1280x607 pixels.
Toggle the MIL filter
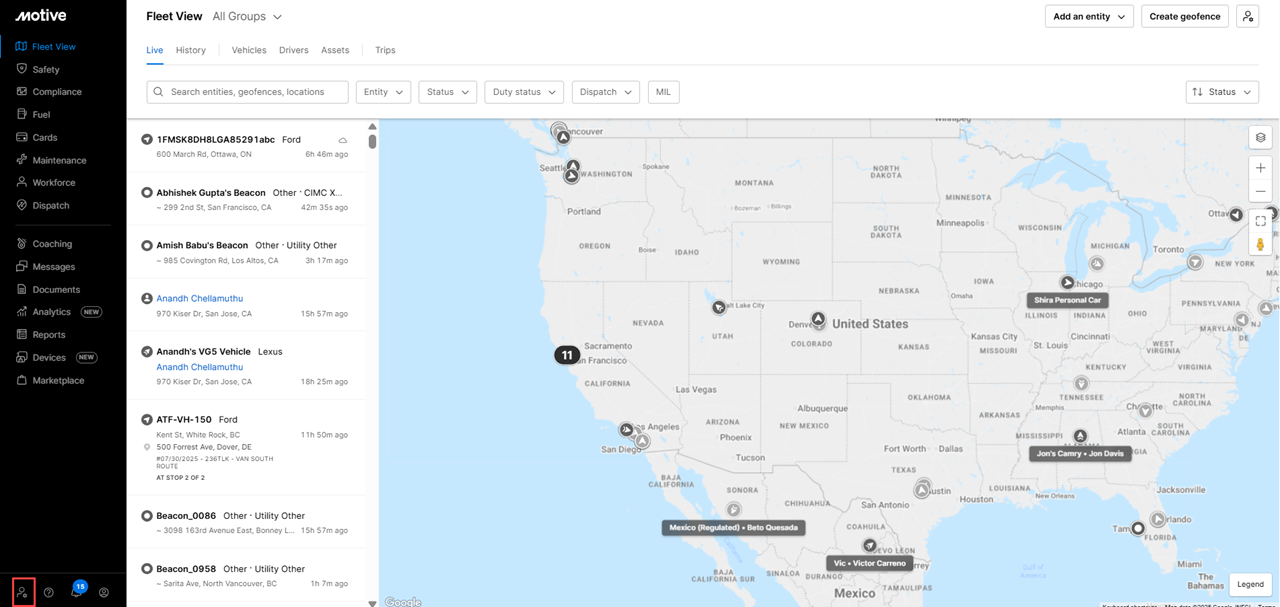(663, 92)
